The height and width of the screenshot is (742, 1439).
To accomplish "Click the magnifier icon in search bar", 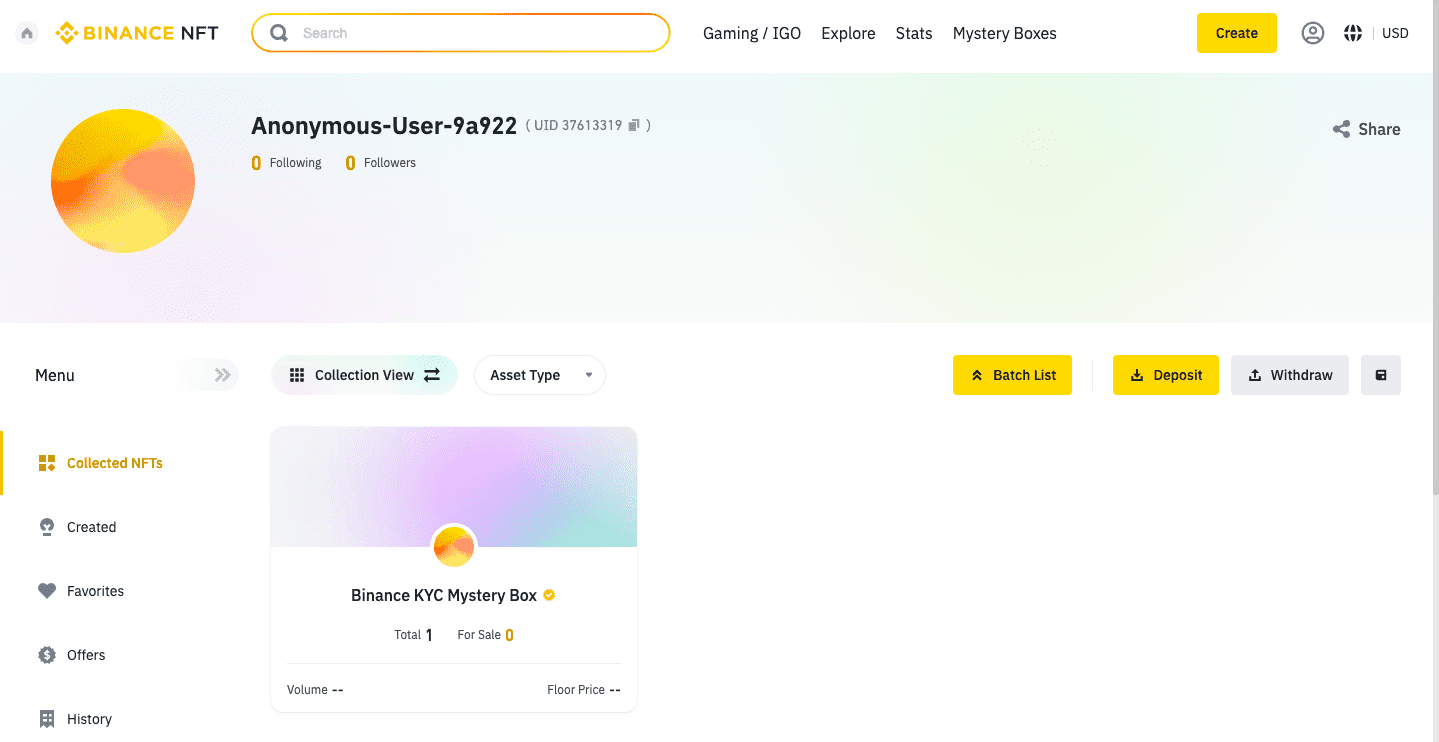I will pyautogui.click(x=279, y=33).
